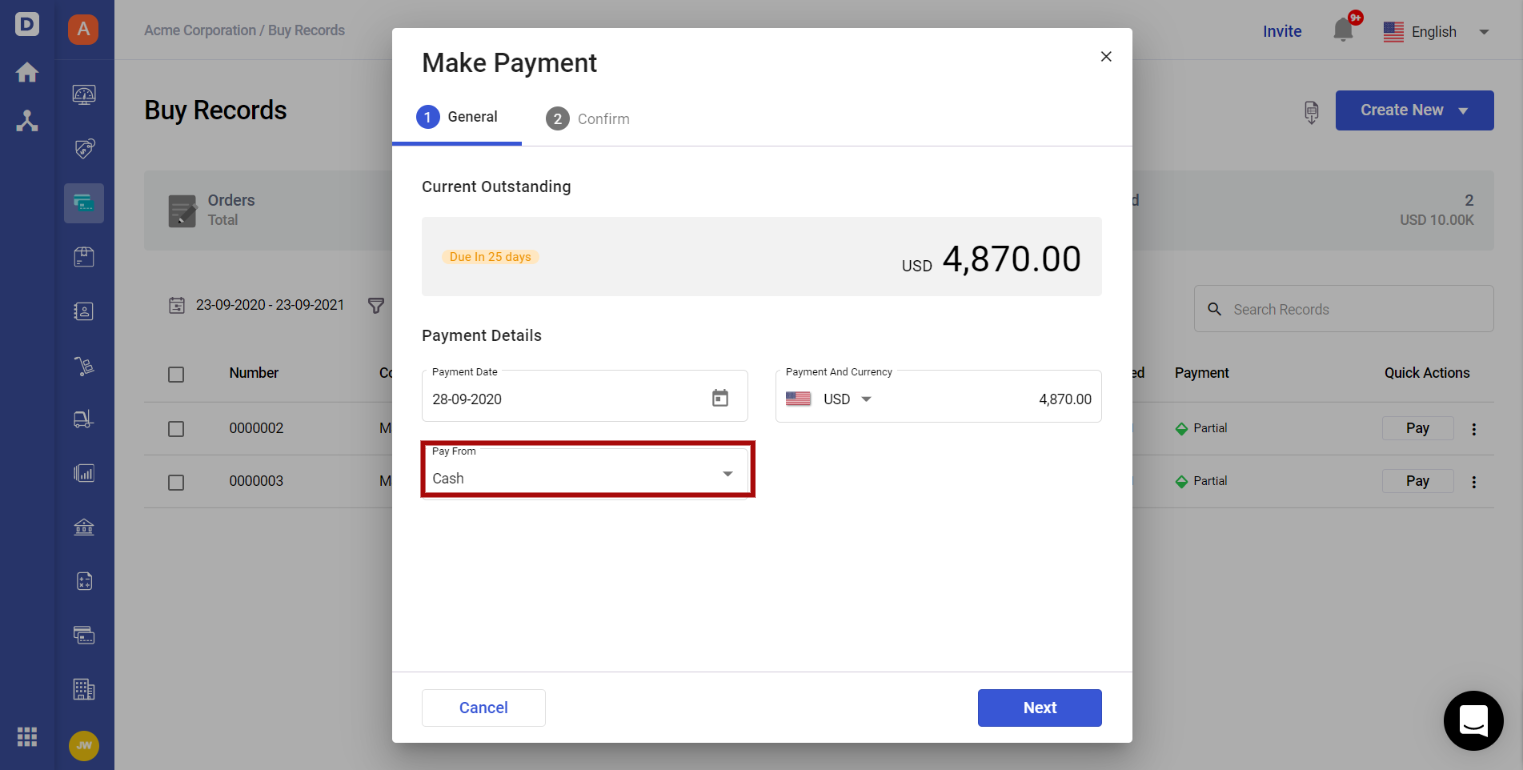The height and width of the screenshot is (770, 1523).
Task: Expand the Pay From Cash dropdown
Action: click(x=587, y=469)
